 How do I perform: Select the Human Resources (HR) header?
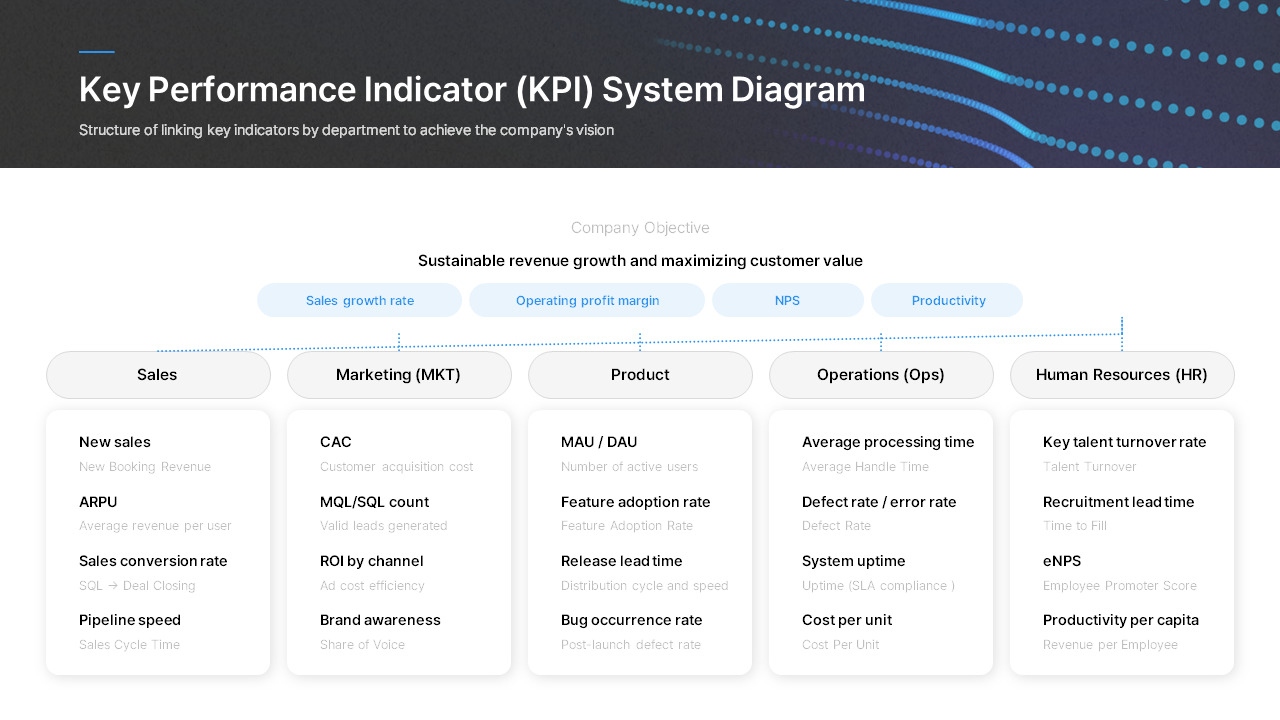(x=1122, y=374)
